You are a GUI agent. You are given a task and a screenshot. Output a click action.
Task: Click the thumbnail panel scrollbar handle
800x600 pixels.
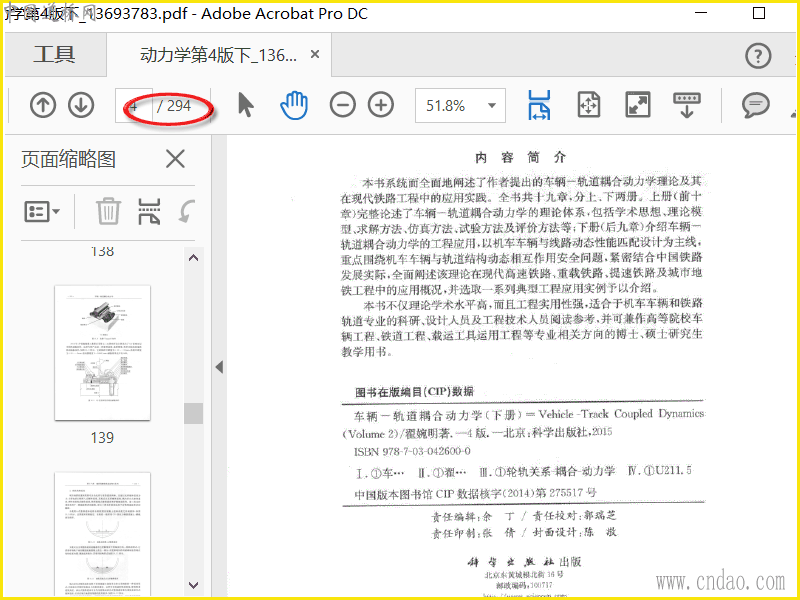tap(193, 413)
